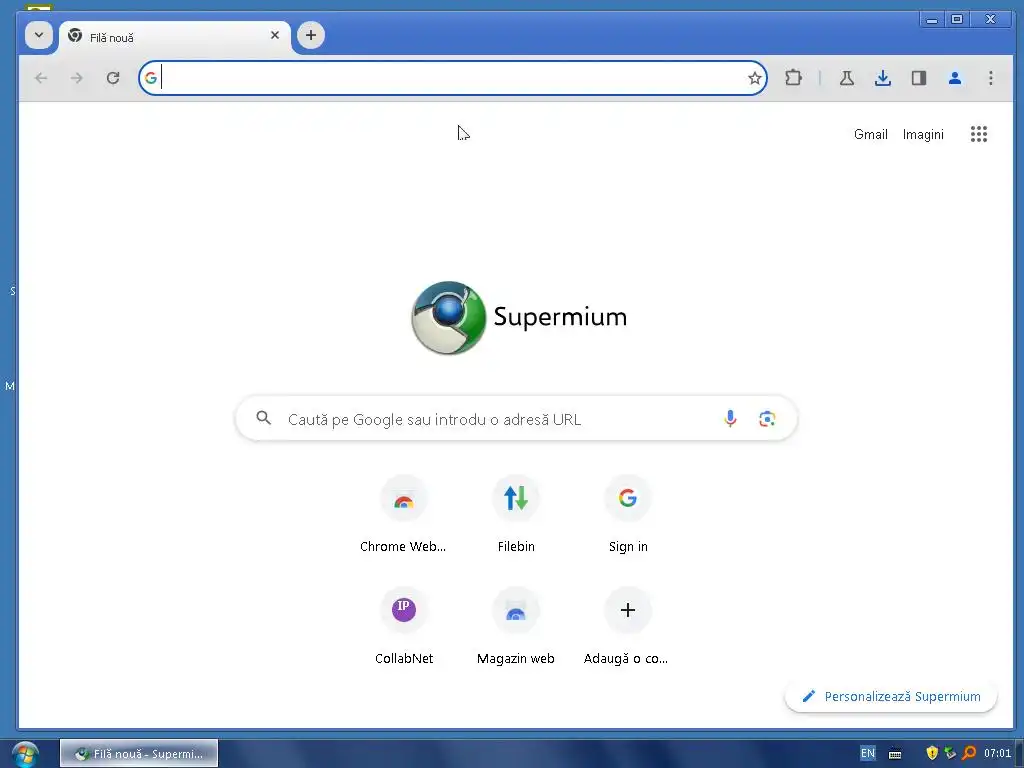
Task: Open the Imagini link
Action: click(923, 135)
